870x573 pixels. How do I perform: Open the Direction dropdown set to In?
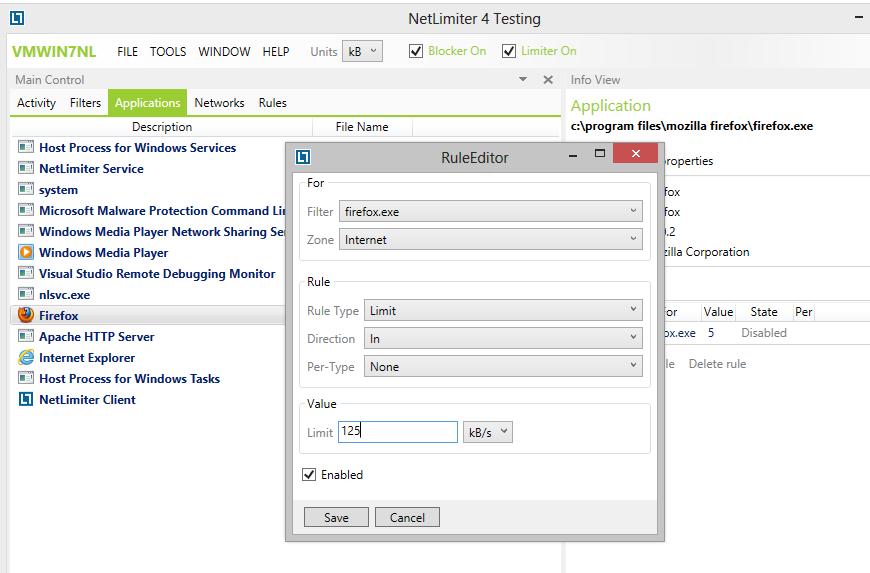point(503,339)
